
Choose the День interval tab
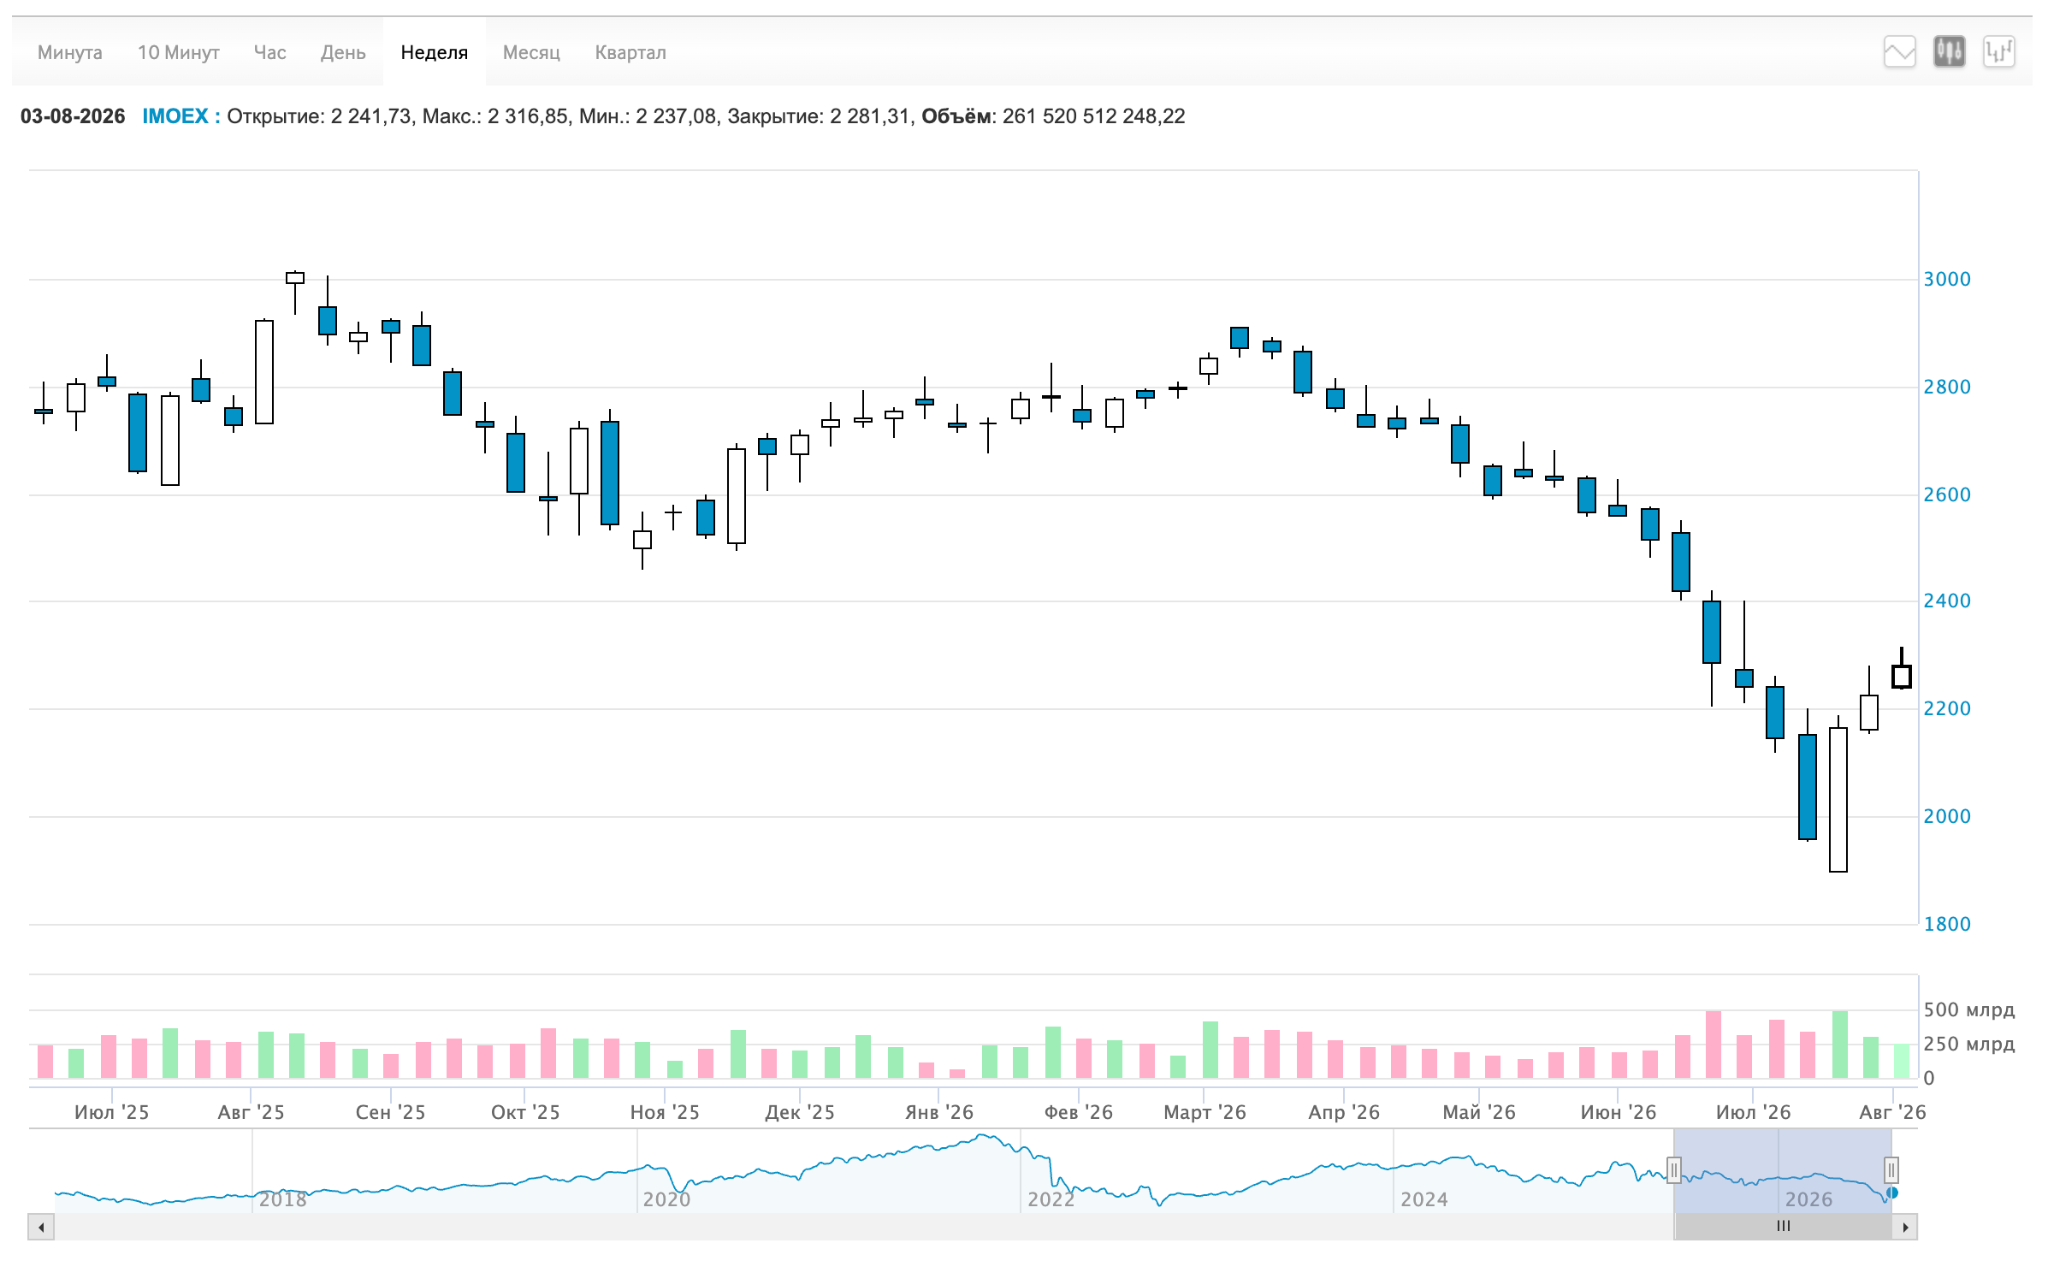point(343,52)
